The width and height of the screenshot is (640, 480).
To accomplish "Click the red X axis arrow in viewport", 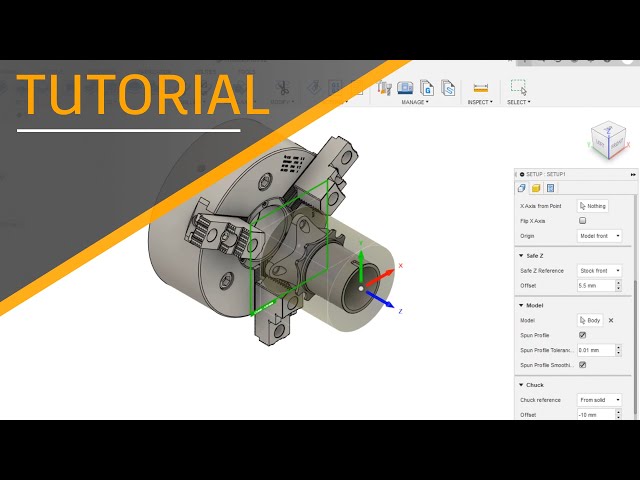I will [380, 277].
